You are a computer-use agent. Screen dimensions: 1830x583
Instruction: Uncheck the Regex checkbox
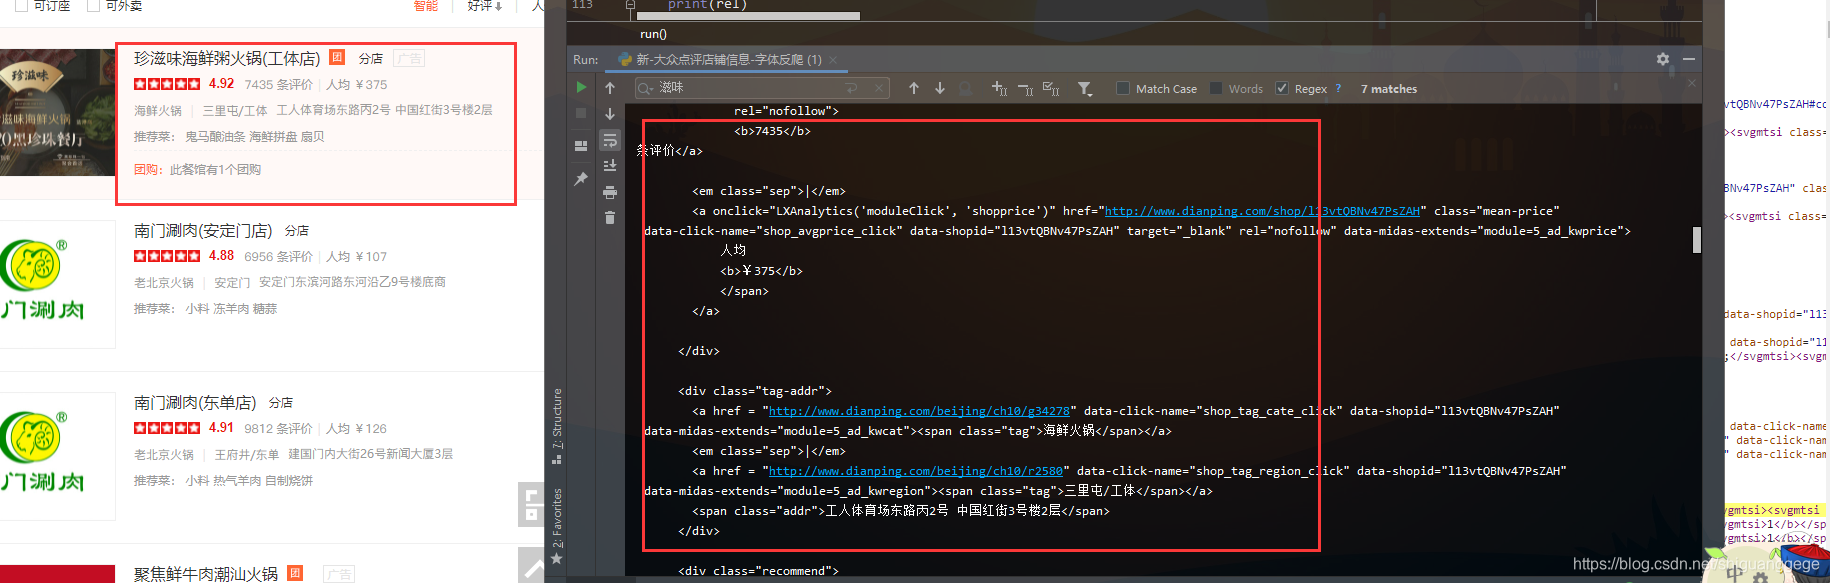1282,88
